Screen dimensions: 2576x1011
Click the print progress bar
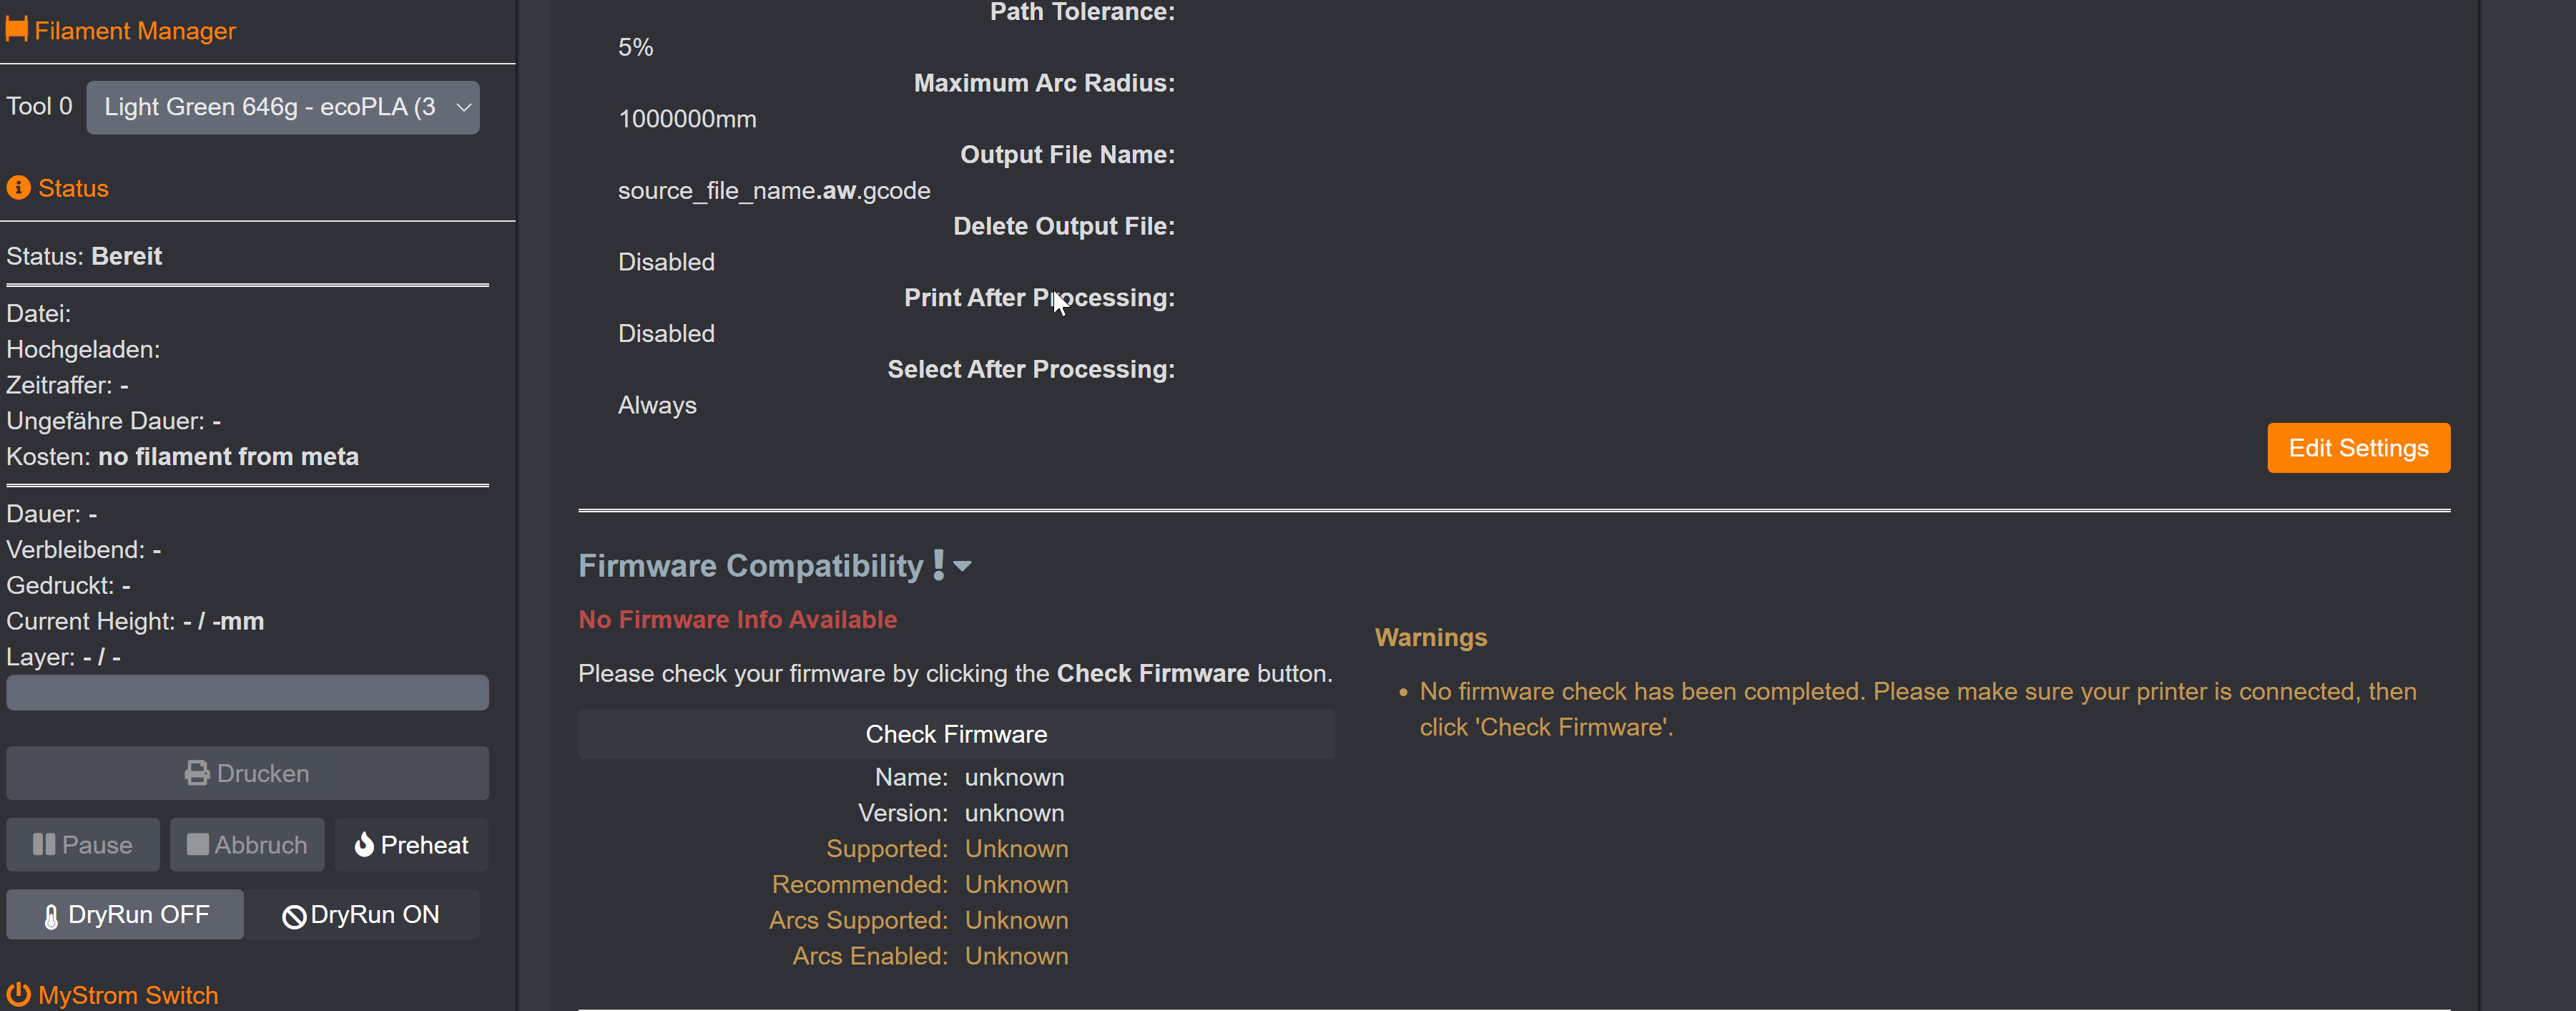click(247, 692)
